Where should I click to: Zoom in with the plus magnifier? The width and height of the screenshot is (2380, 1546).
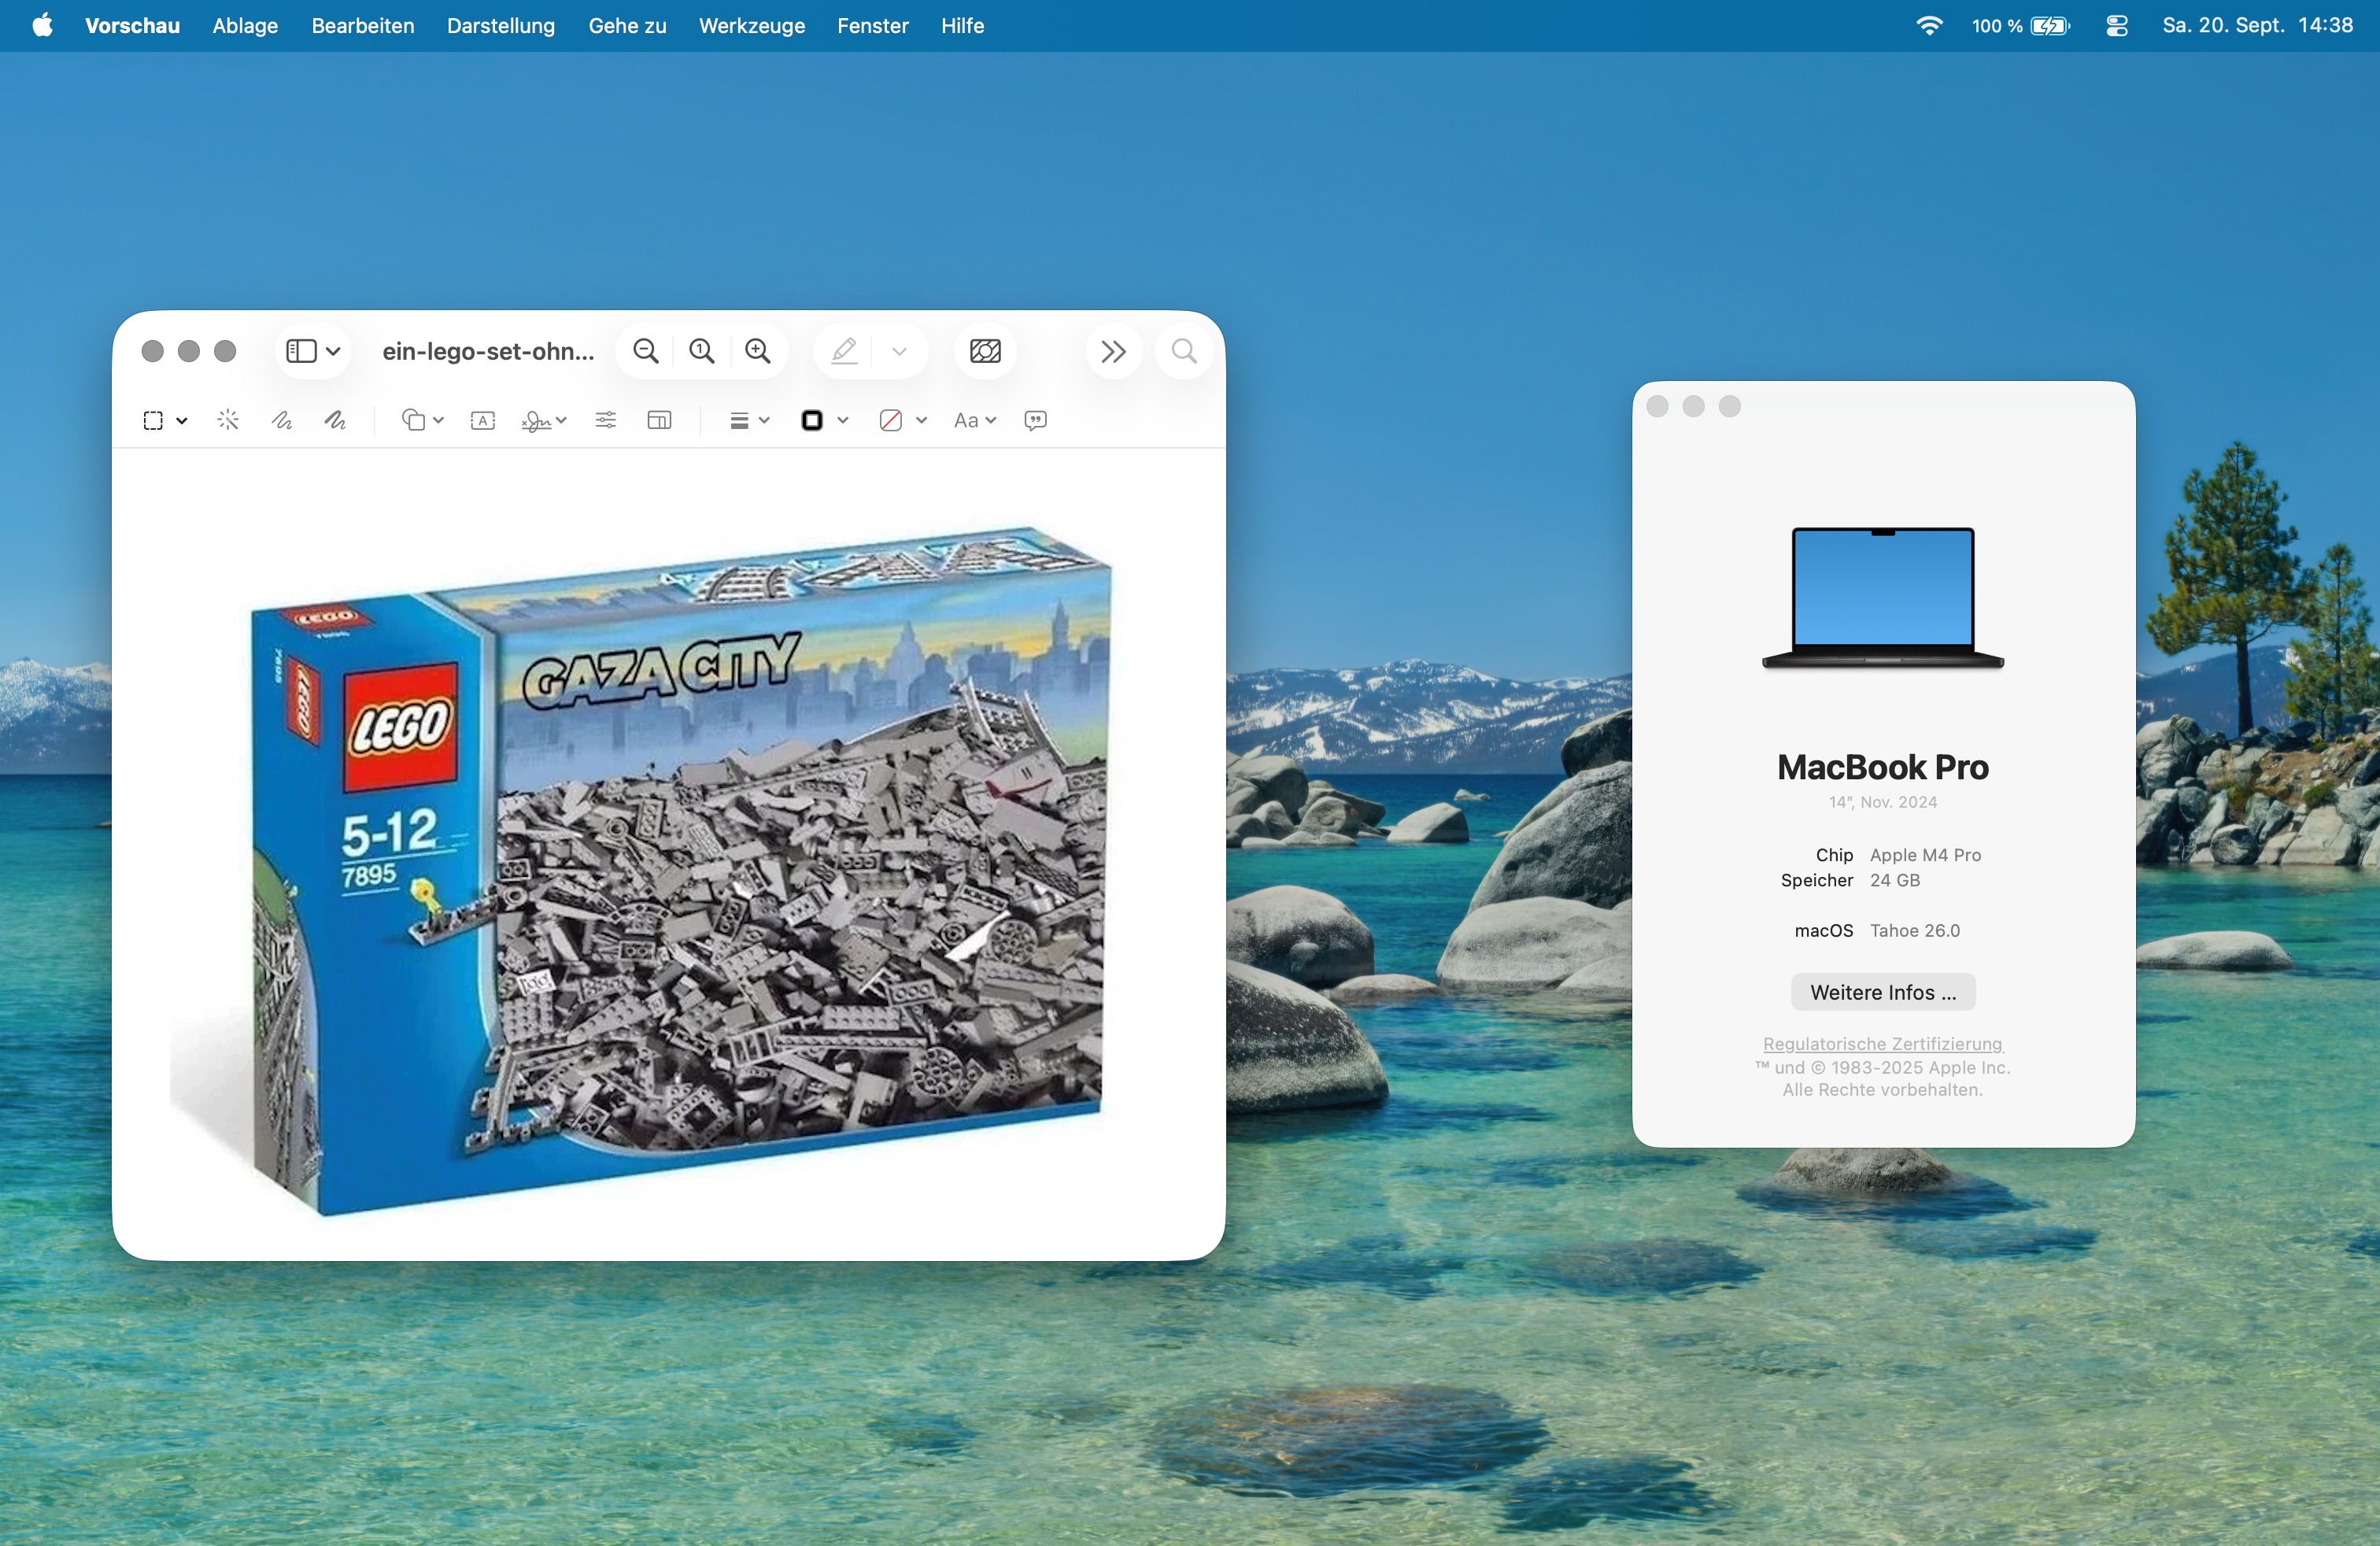[758, 351]
